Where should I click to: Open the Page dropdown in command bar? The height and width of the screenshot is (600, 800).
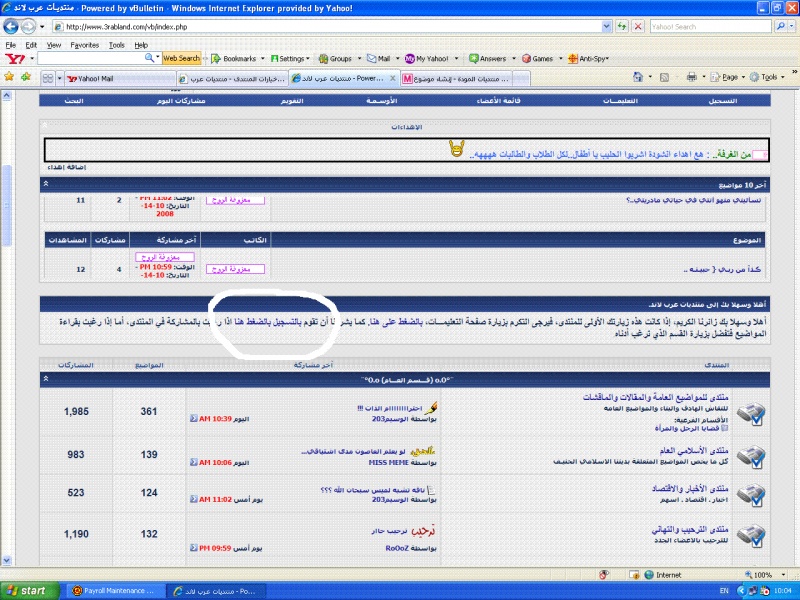[x=730, y=77]
